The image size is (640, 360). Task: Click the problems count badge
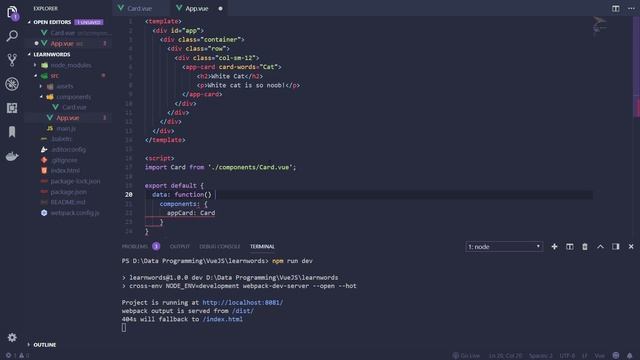point(156,246)
